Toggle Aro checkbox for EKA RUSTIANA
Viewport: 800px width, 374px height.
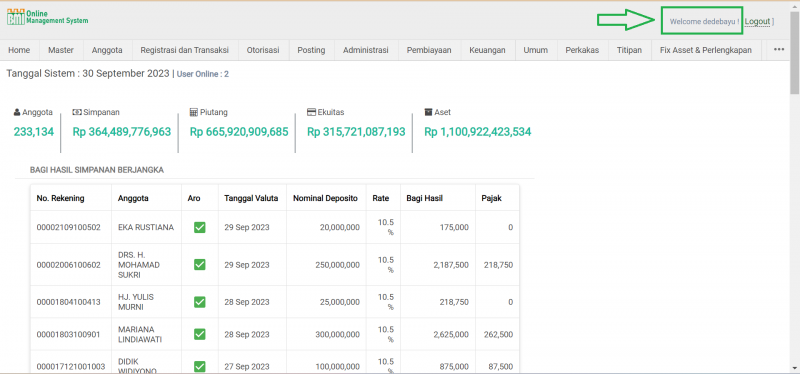(199, 228)
